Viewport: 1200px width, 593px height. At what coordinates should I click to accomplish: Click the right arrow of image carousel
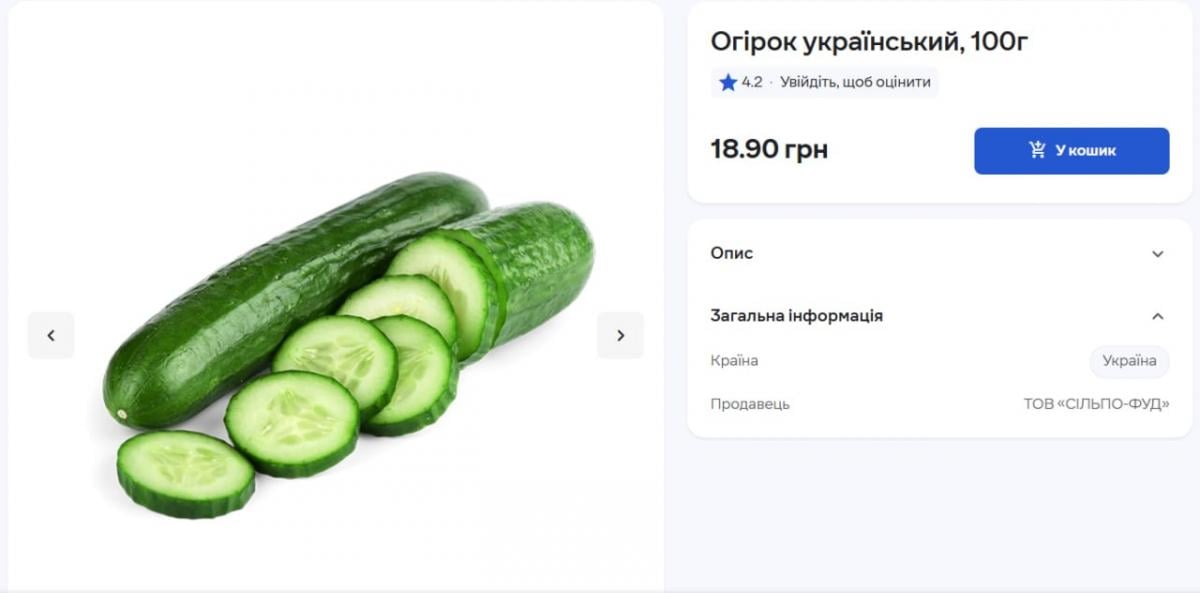pos(620,335)
